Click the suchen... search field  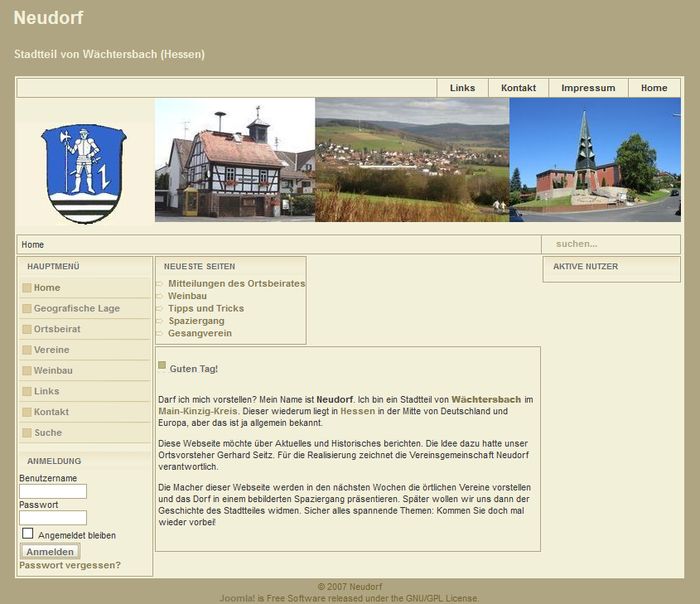(611, 244)
